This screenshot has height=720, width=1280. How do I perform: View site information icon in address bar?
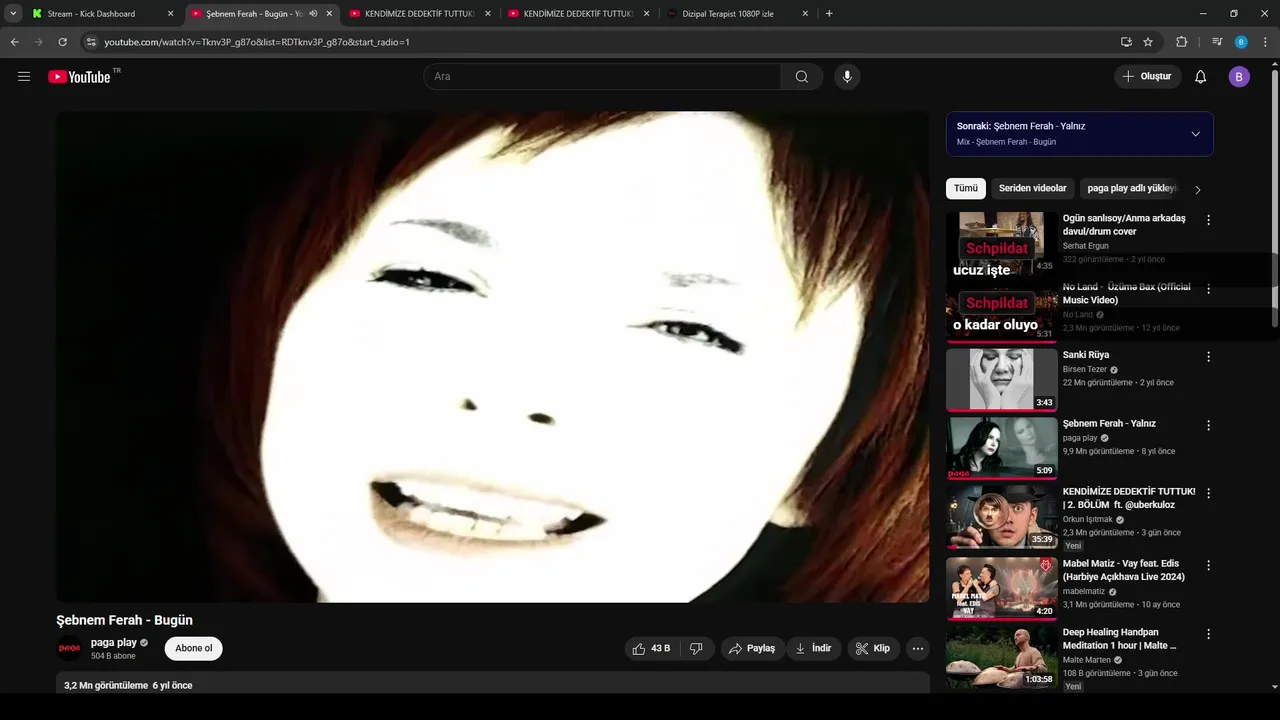click(x=91, y=42)
